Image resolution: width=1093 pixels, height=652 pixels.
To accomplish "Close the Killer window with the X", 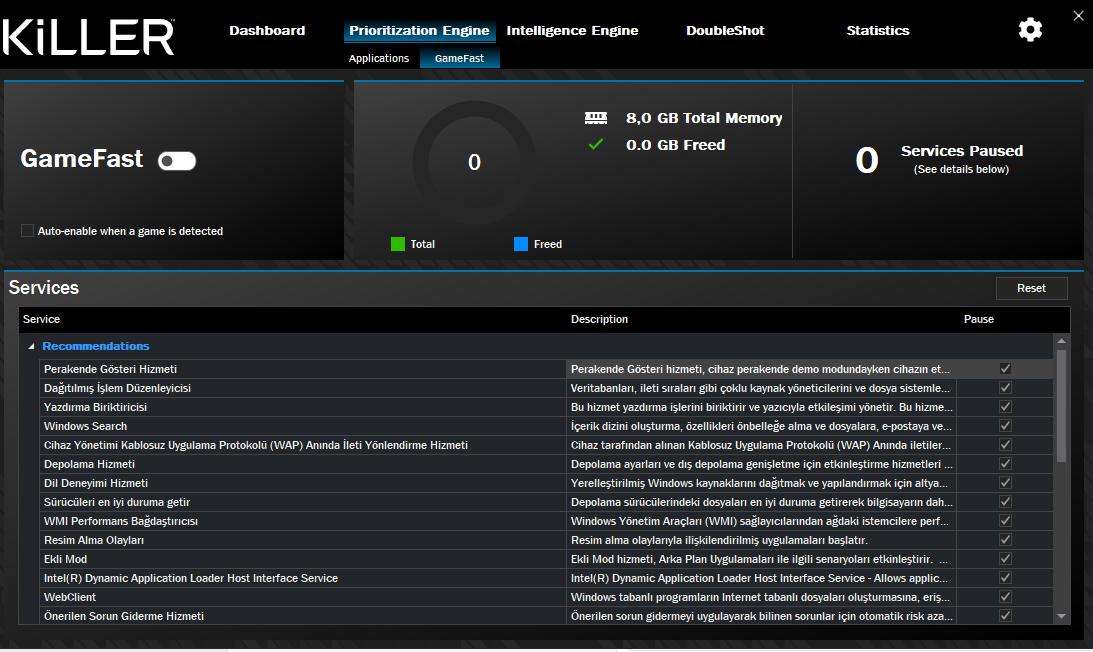I will (x=1078, y=15).
